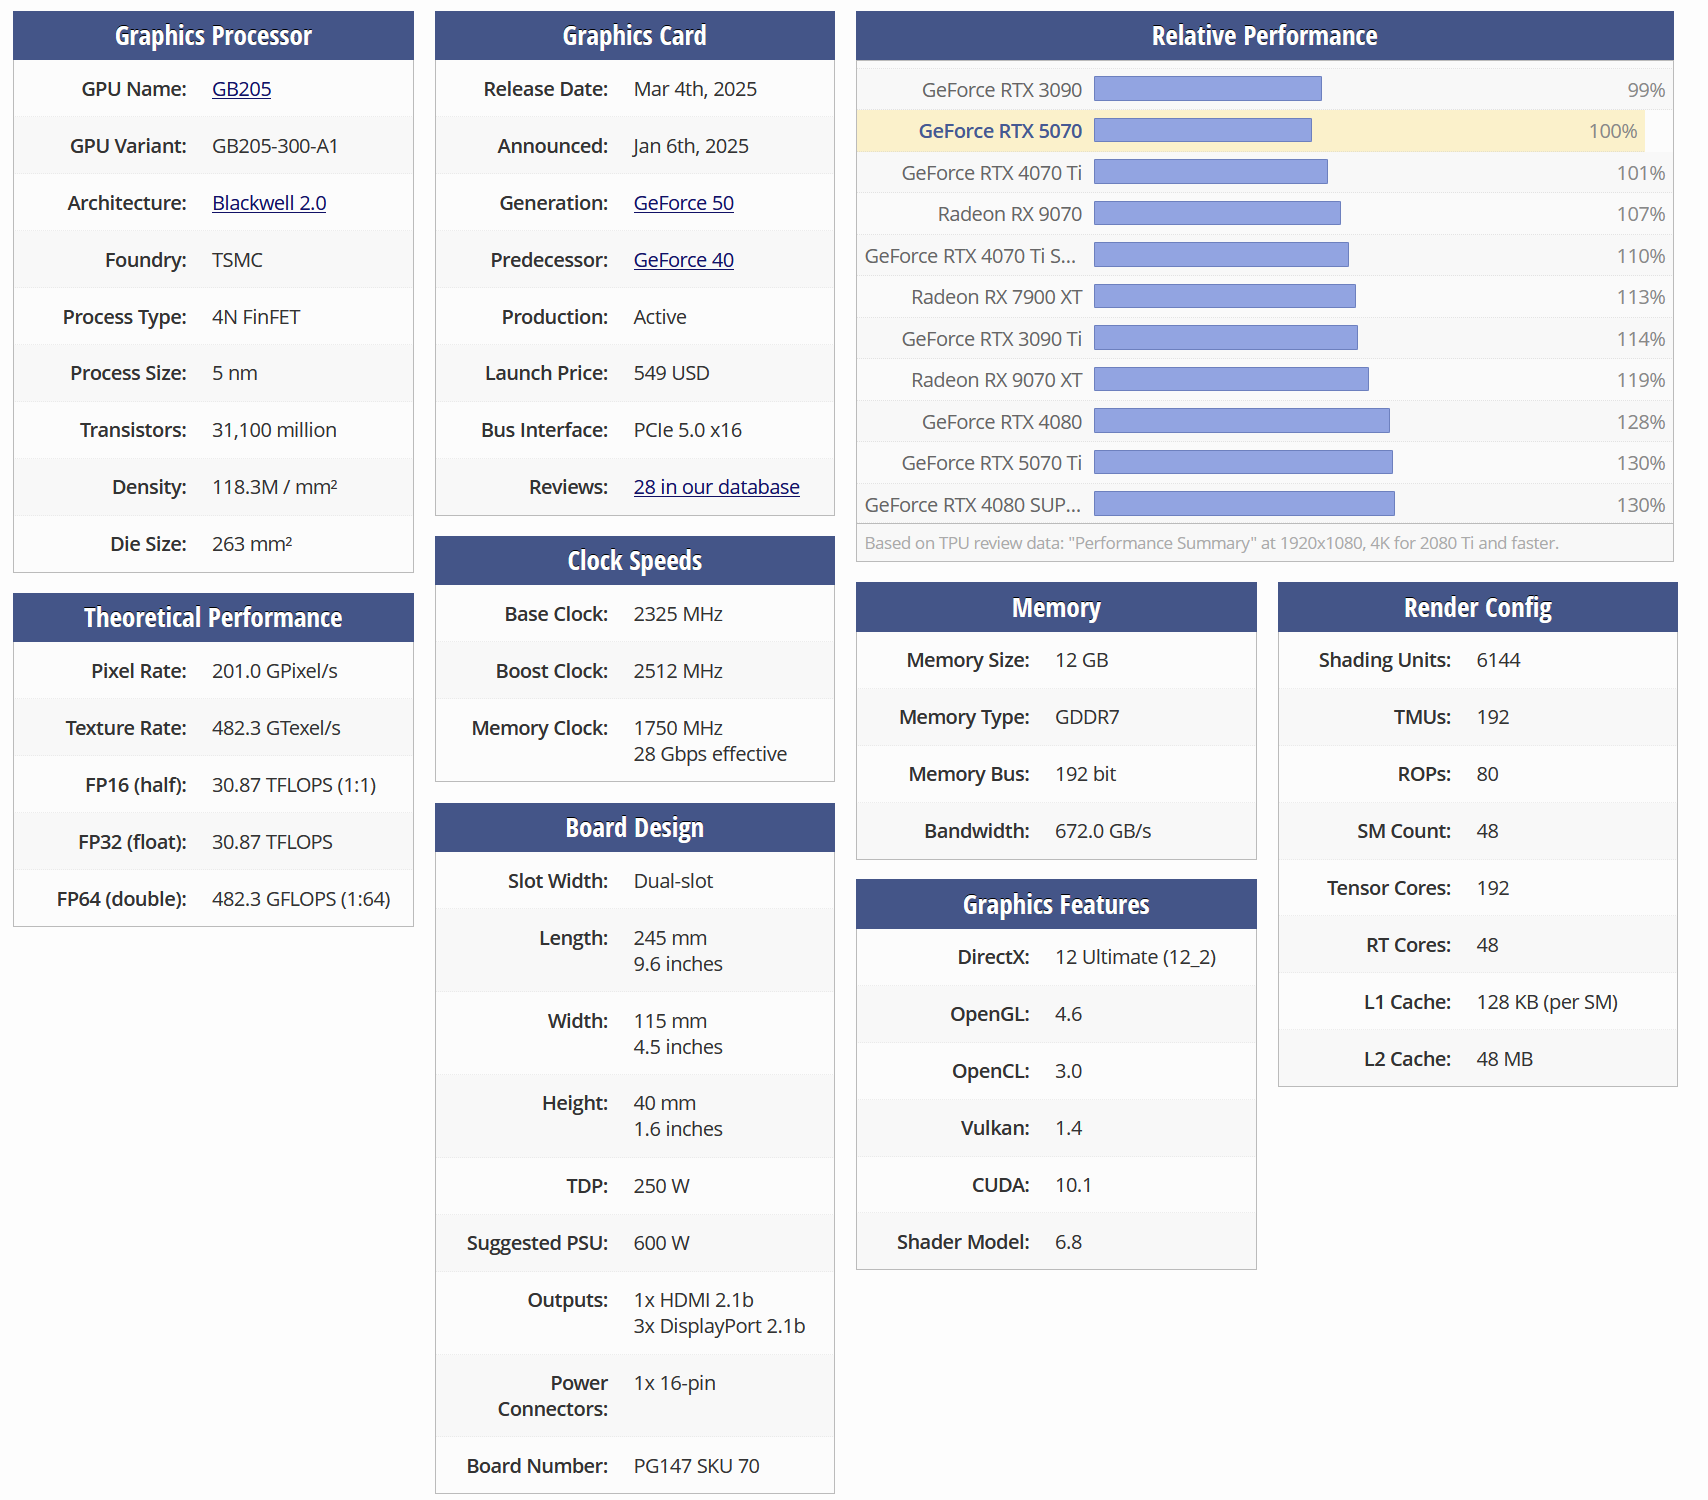1708x1500 pixels.
Task: Click the Die Size value 263 mm²
Action: coord(252,544)
